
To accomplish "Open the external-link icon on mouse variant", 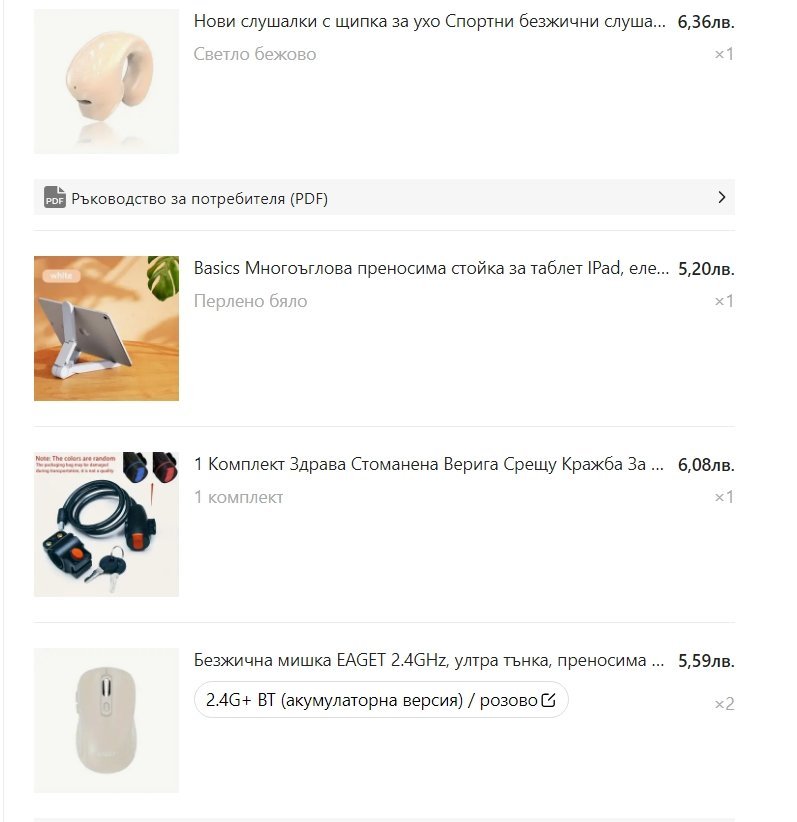I will (x=548, y=700).
